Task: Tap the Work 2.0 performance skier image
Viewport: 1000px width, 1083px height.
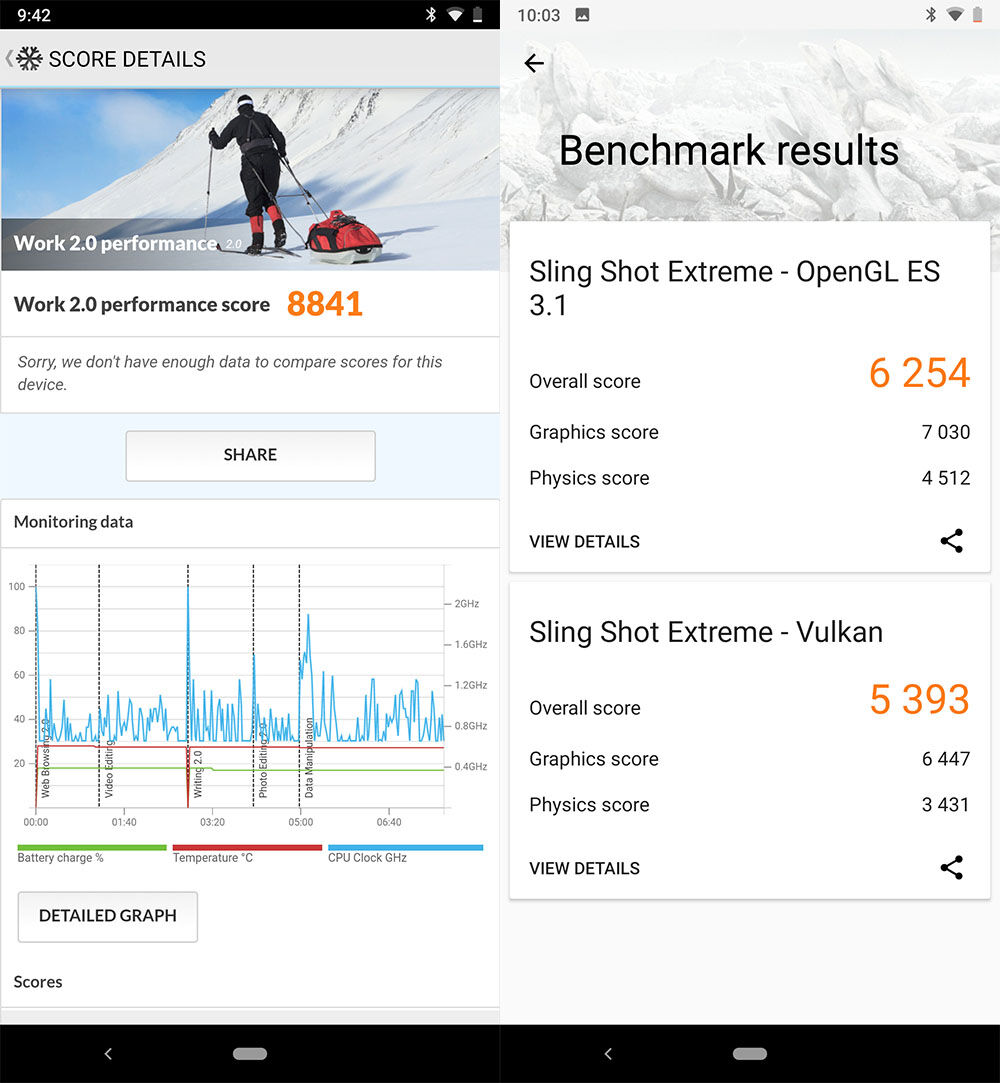Action: (250, 180)
